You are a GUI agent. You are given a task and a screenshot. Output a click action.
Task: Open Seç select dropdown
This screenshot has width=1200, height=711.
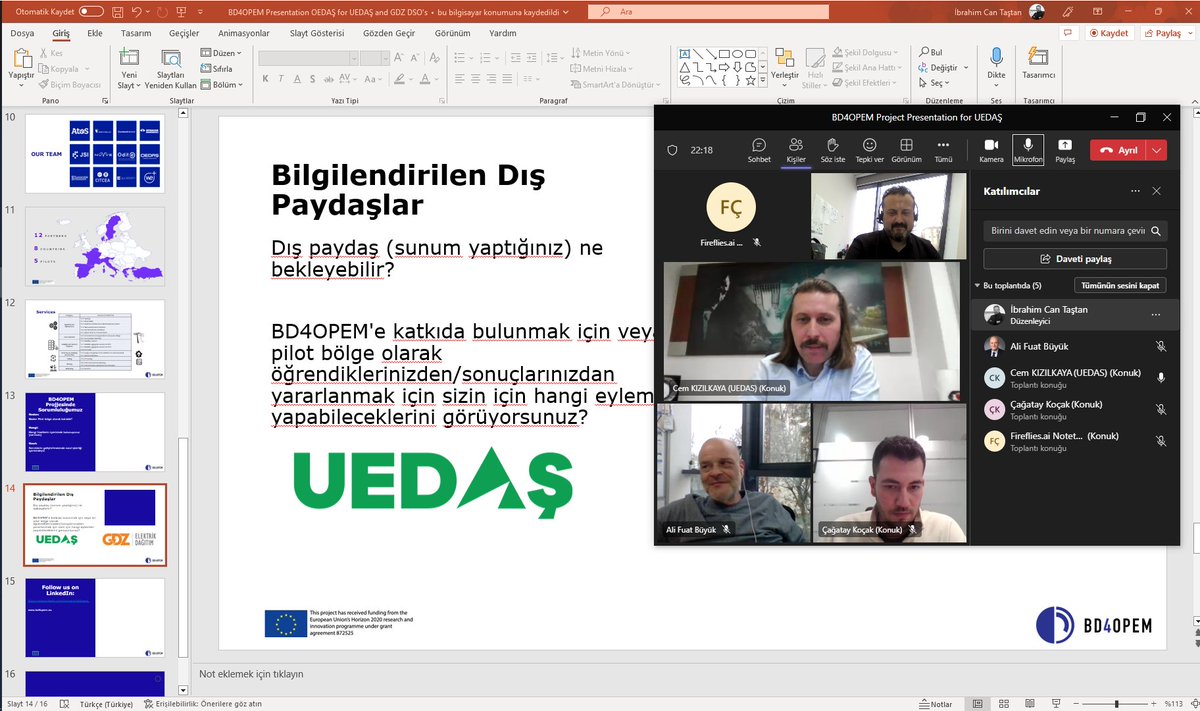click(935, 82)
